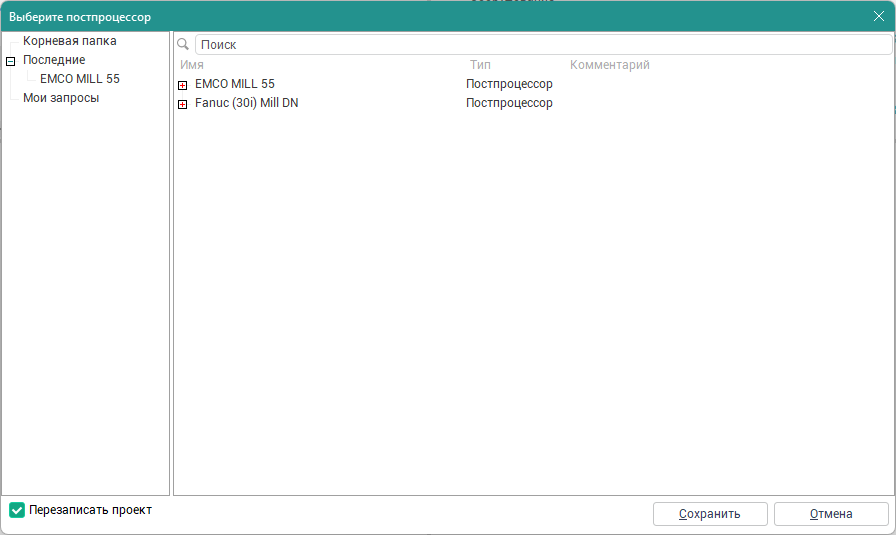Screen dimensions: 896x535
Task: Toggle the Перезаписать проект checkbox
Action: click(17, 510)
